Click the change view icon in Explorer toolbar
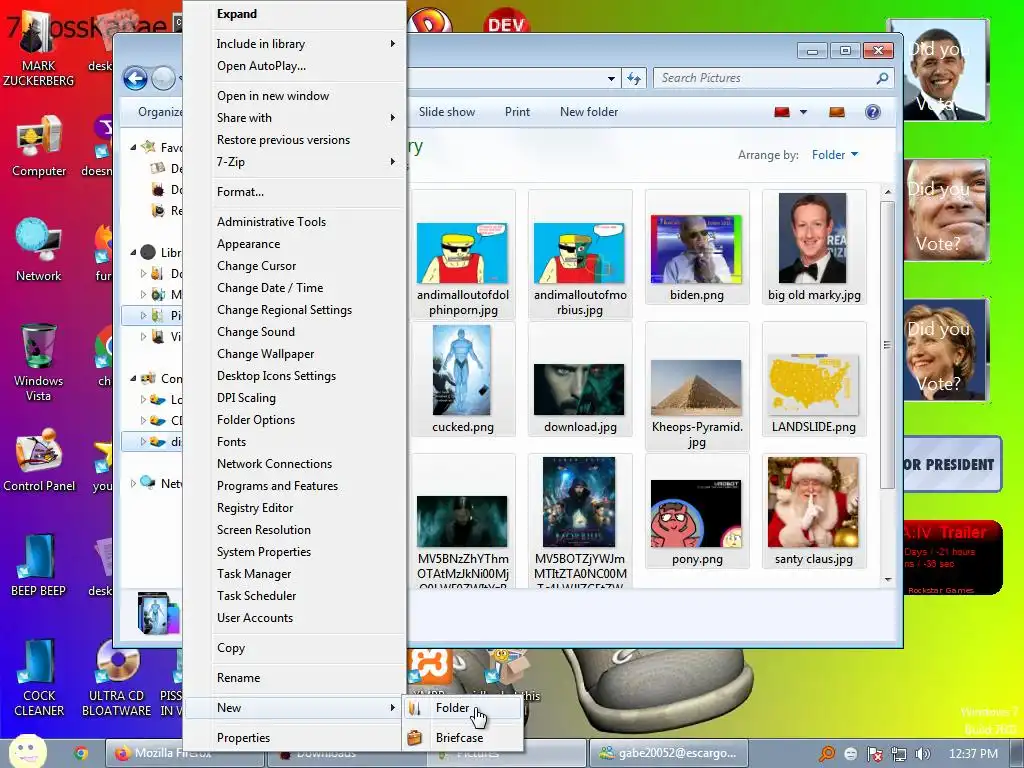This screenshot has width=1024, height=768. [x=782, y=112]
